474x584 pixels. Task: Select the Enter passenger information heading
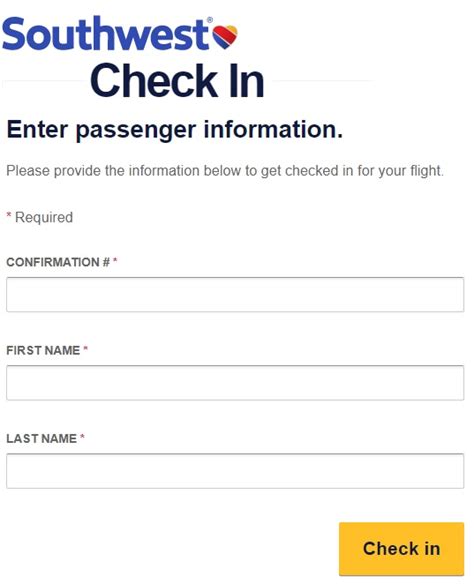[175, 130]
